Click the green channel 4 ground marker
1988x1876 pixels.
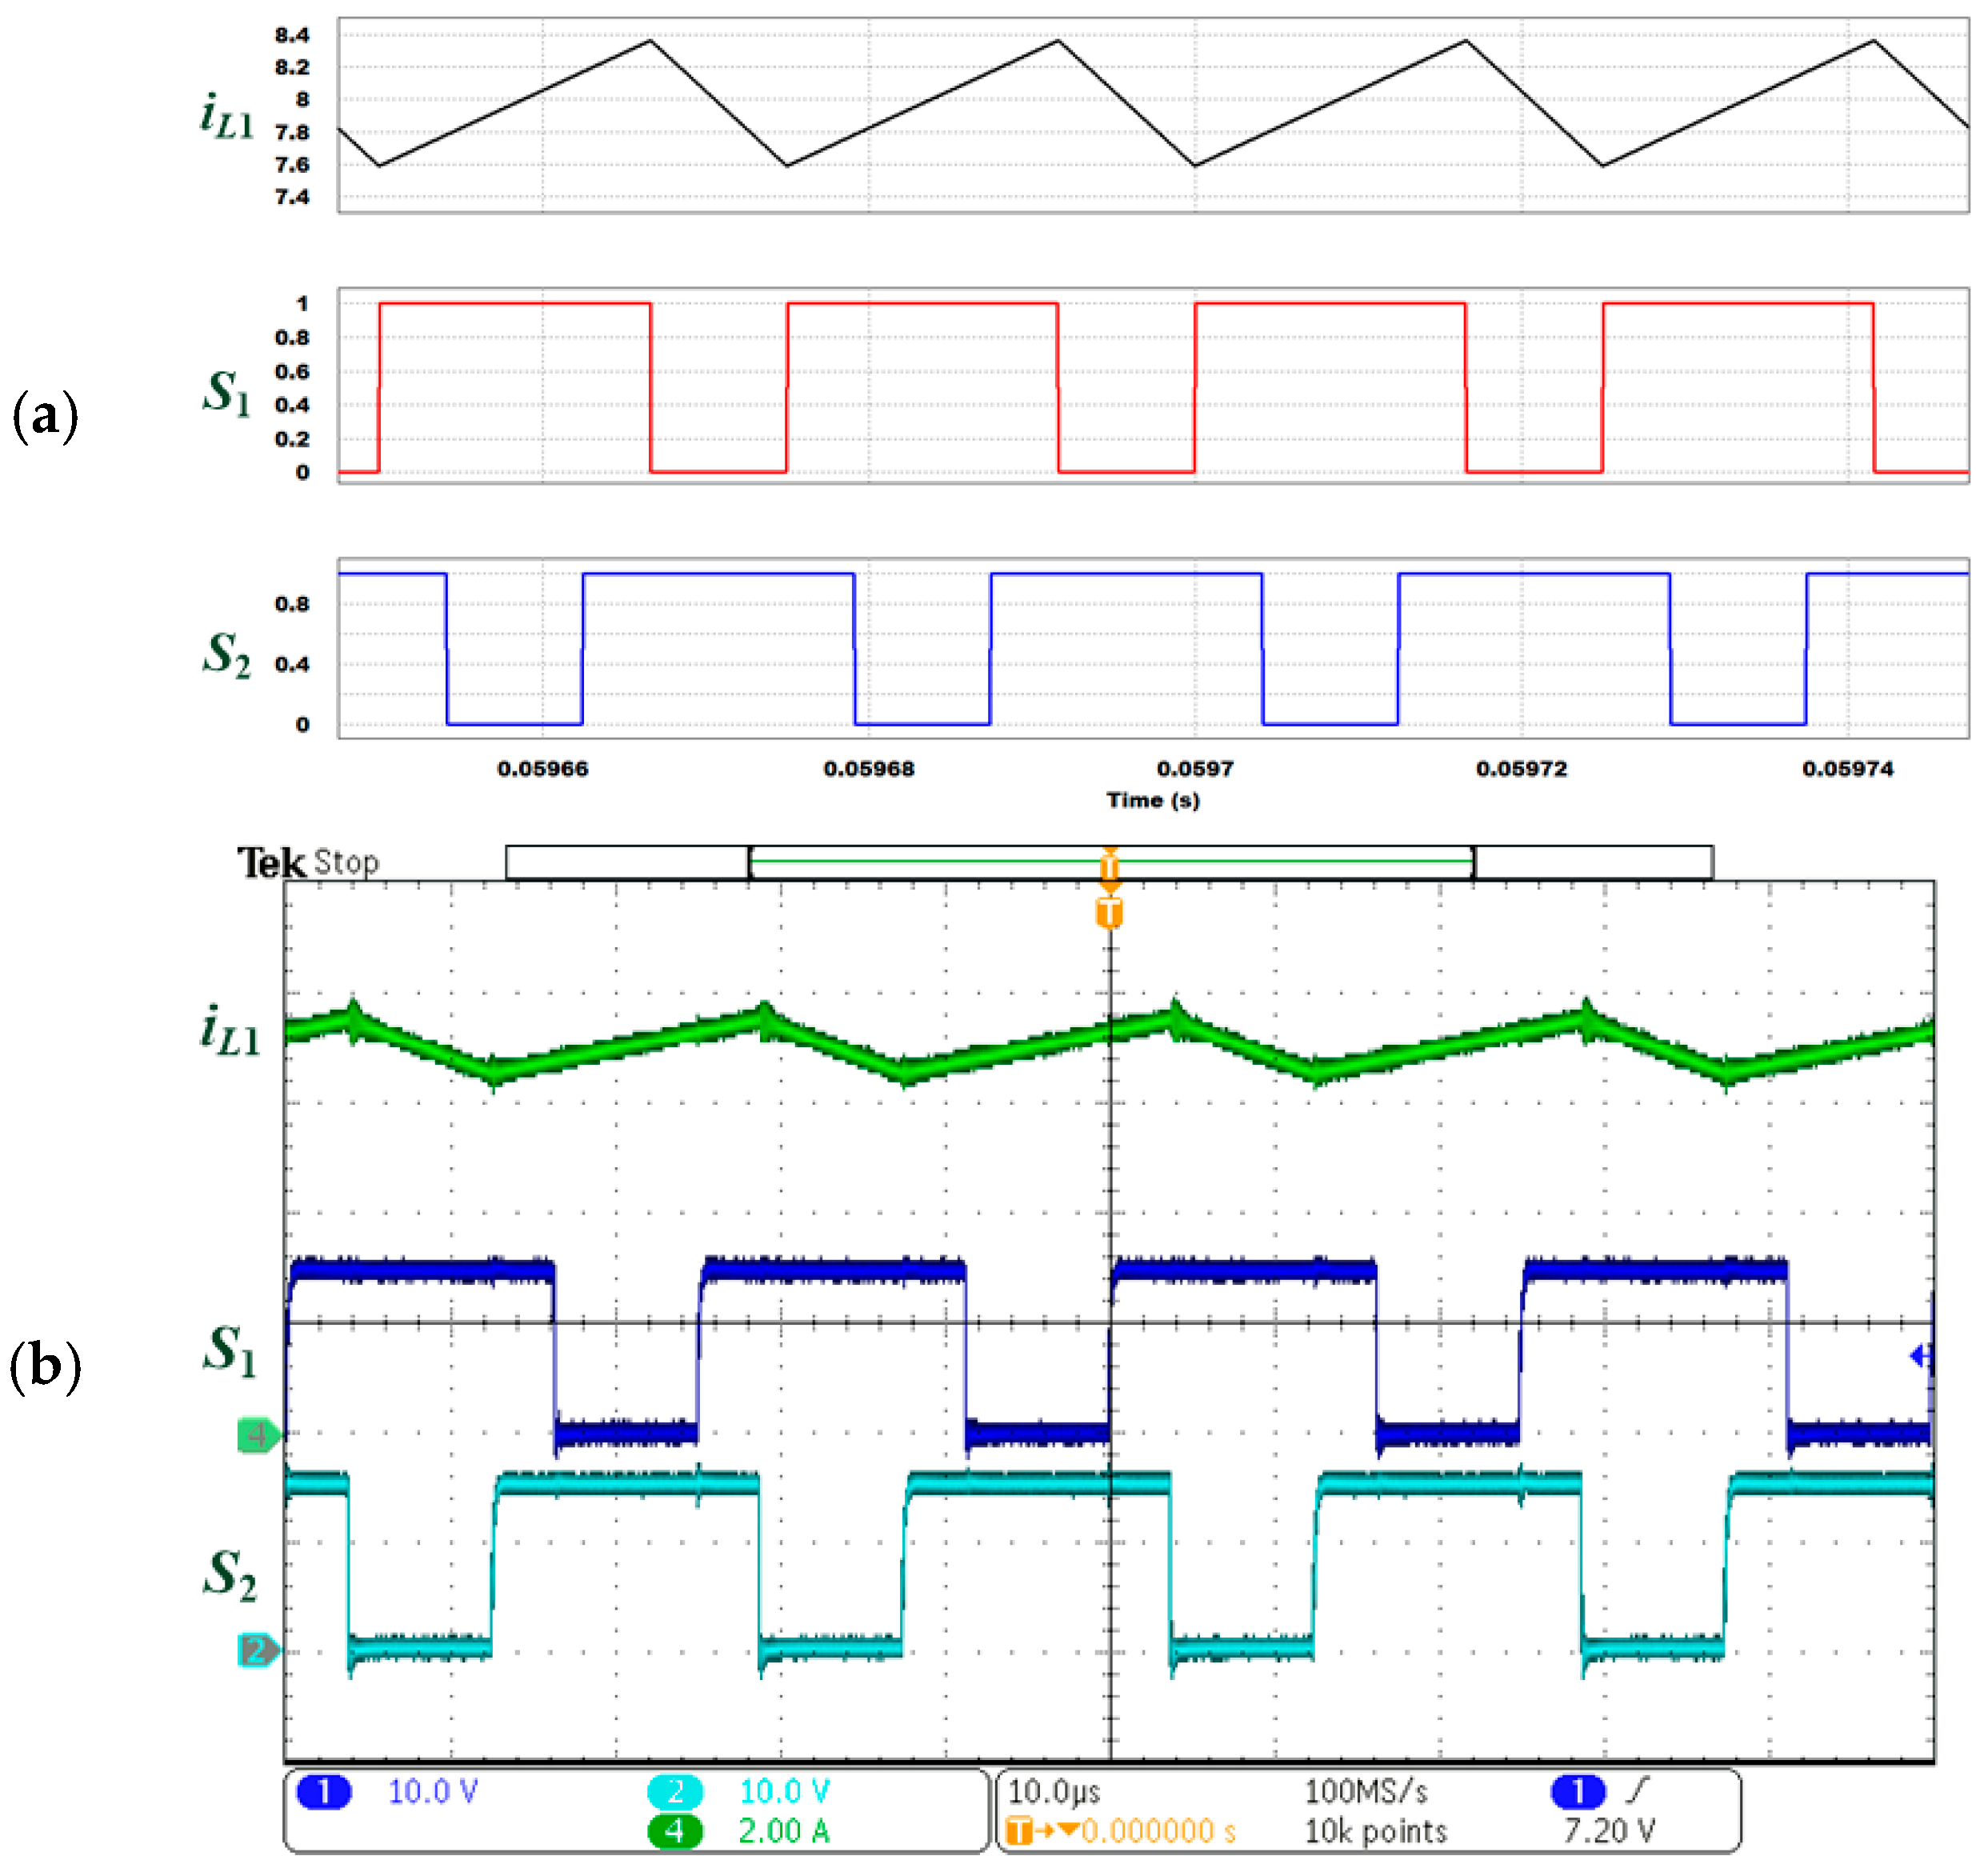(x=257, y=1435)
